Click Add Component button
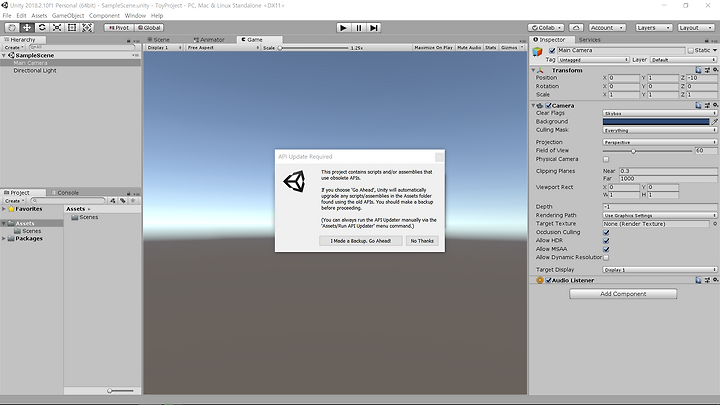This screenshot has width=720, height=405. [623, 294]
